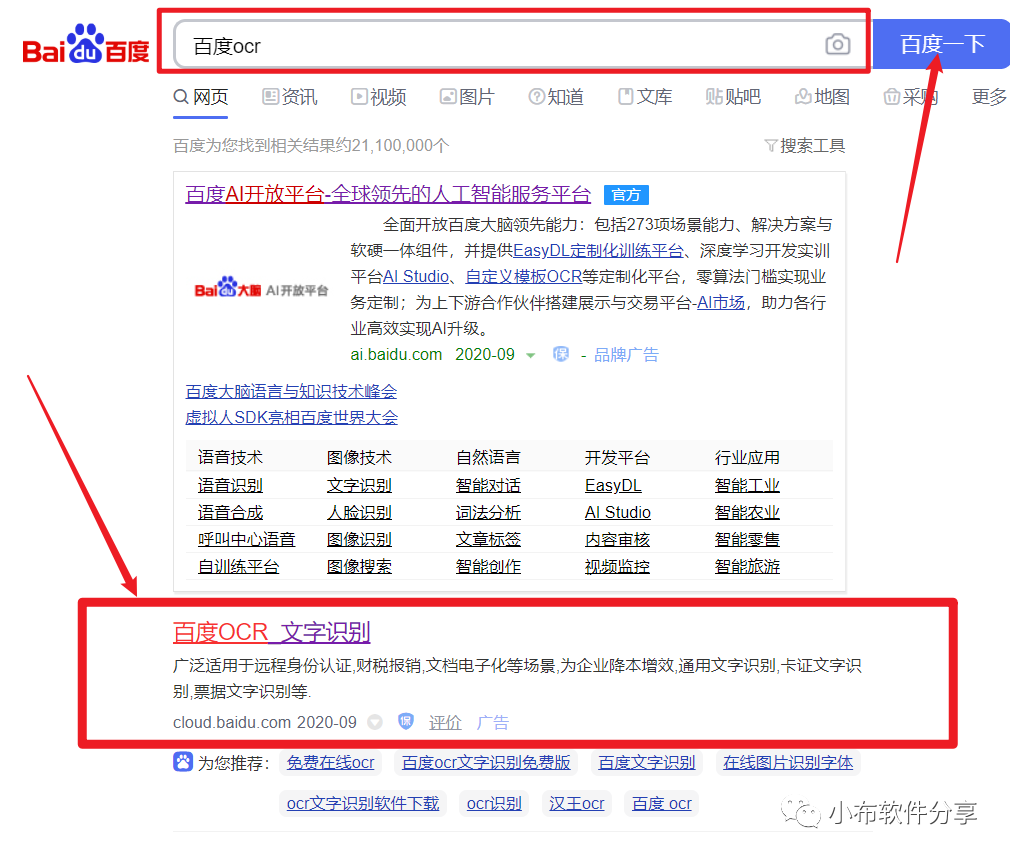Open the 视频监控 link
1010x857 pixels.
tap(617, 566)
